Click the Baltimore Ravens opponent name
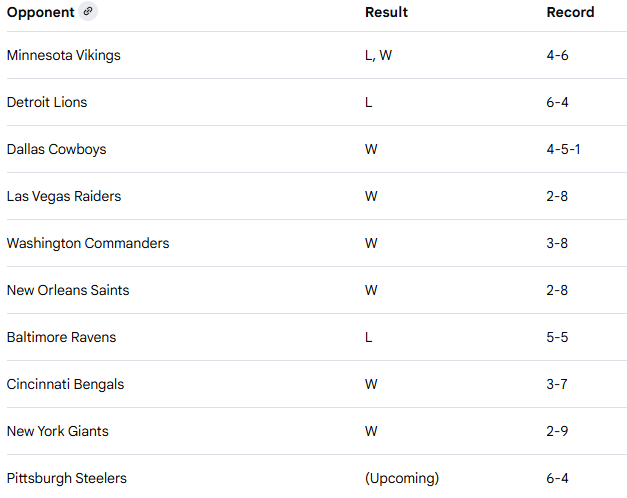This screenshot has width=627, height=498. pyautogui.click(x=61, y=337)
